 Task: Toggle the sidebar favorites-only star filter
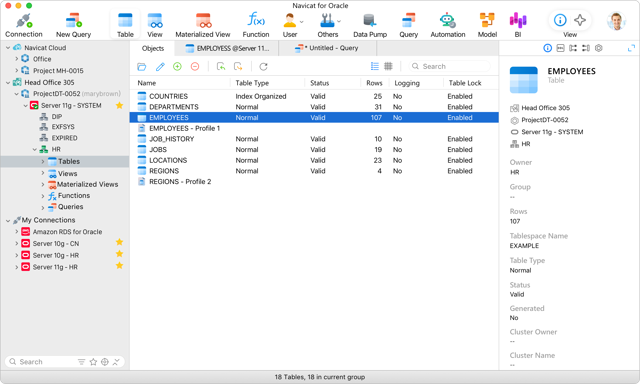coord(93,362)
